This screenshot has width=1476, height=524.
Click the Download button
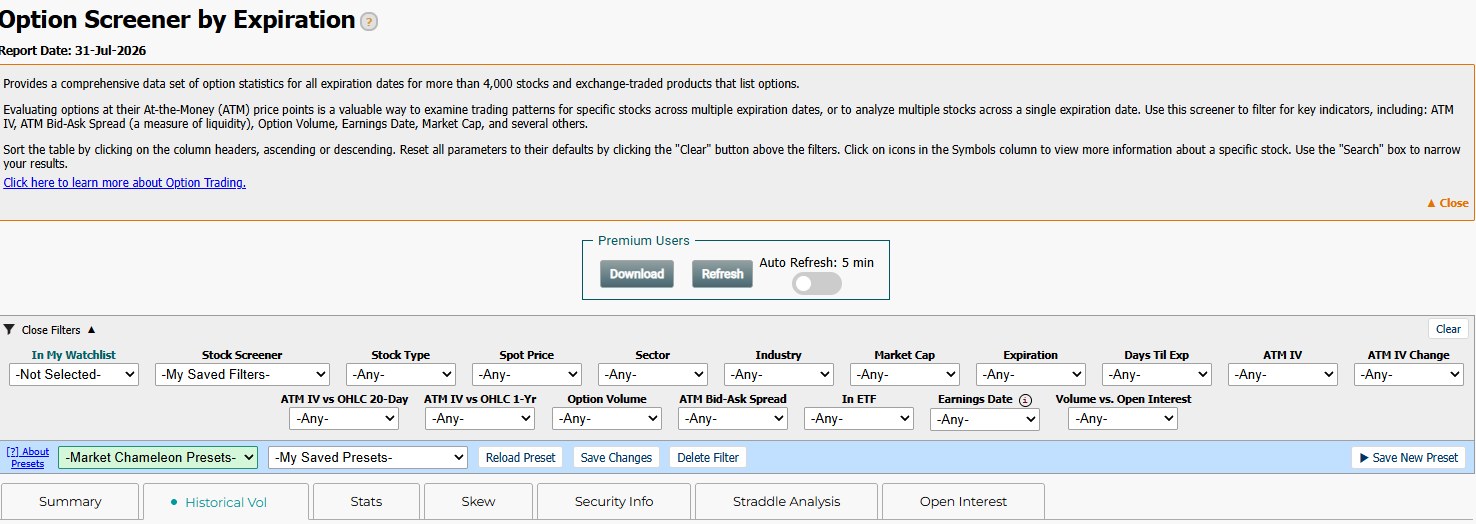637,274
